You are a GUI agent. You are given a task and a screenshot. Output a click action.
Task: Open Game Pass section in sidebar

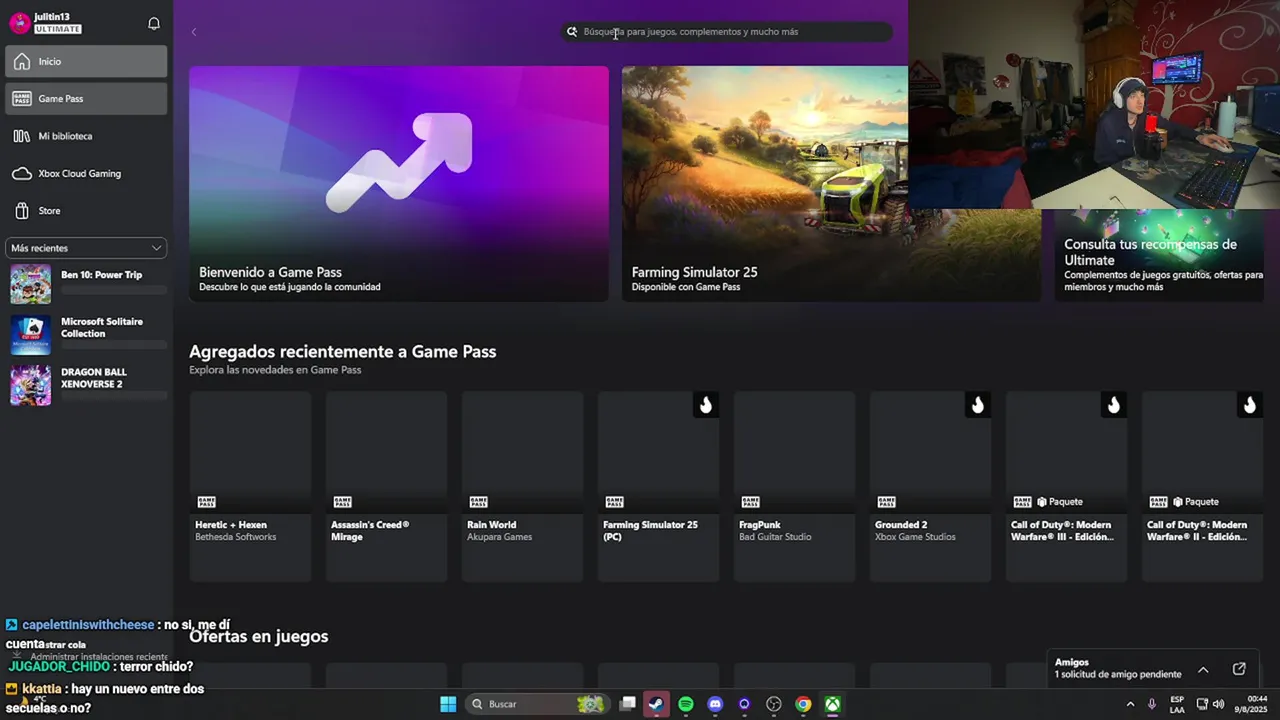pyautogui.click(x=87, y=99)
